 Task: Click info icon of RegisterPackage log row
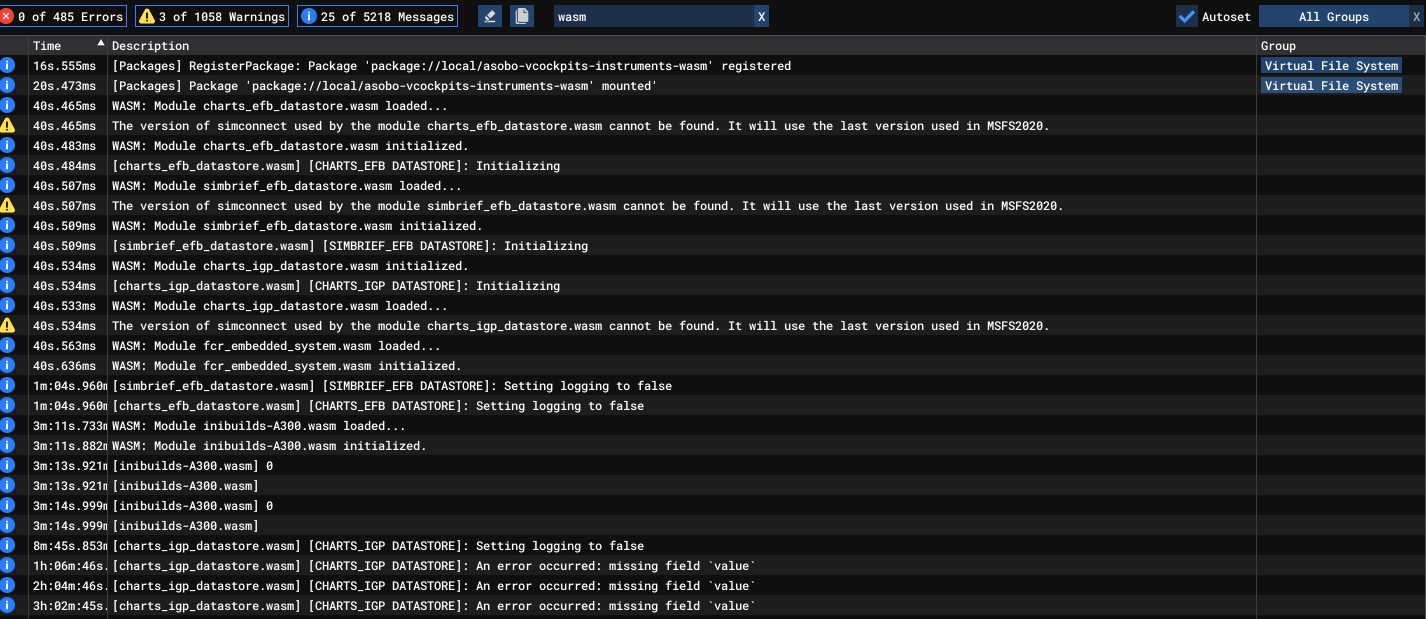pos(8,65)
